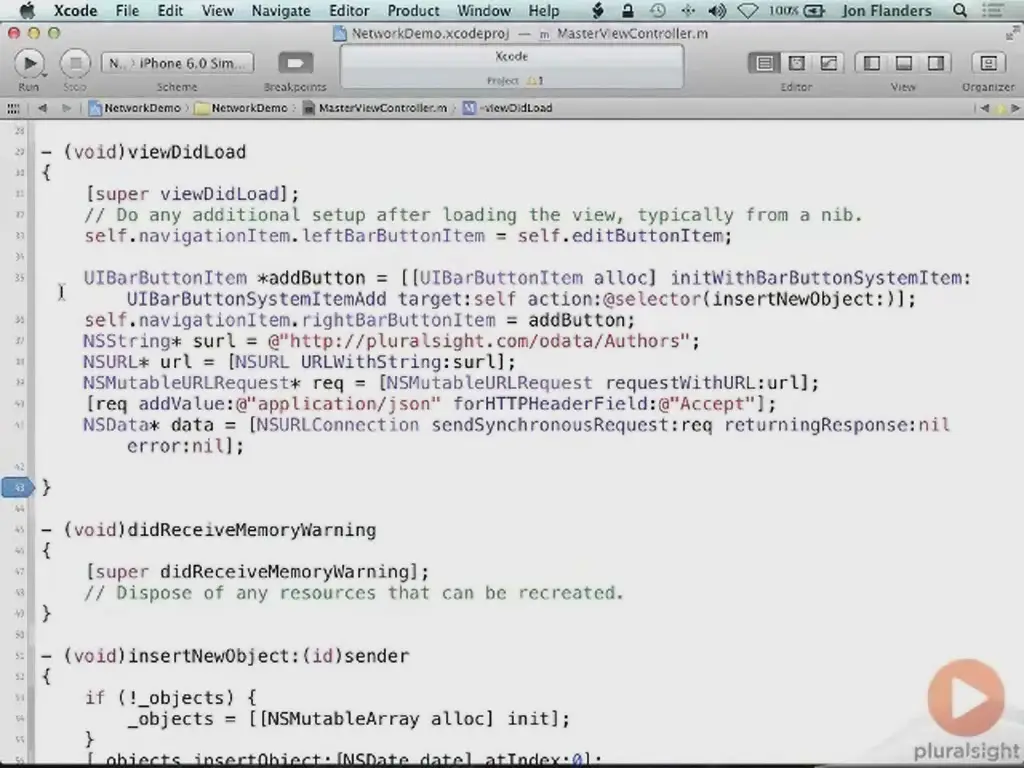The height and width of the screenshot is (768, 1024).
Task: Click the activity viewer status display
Action: click(512, 67)
